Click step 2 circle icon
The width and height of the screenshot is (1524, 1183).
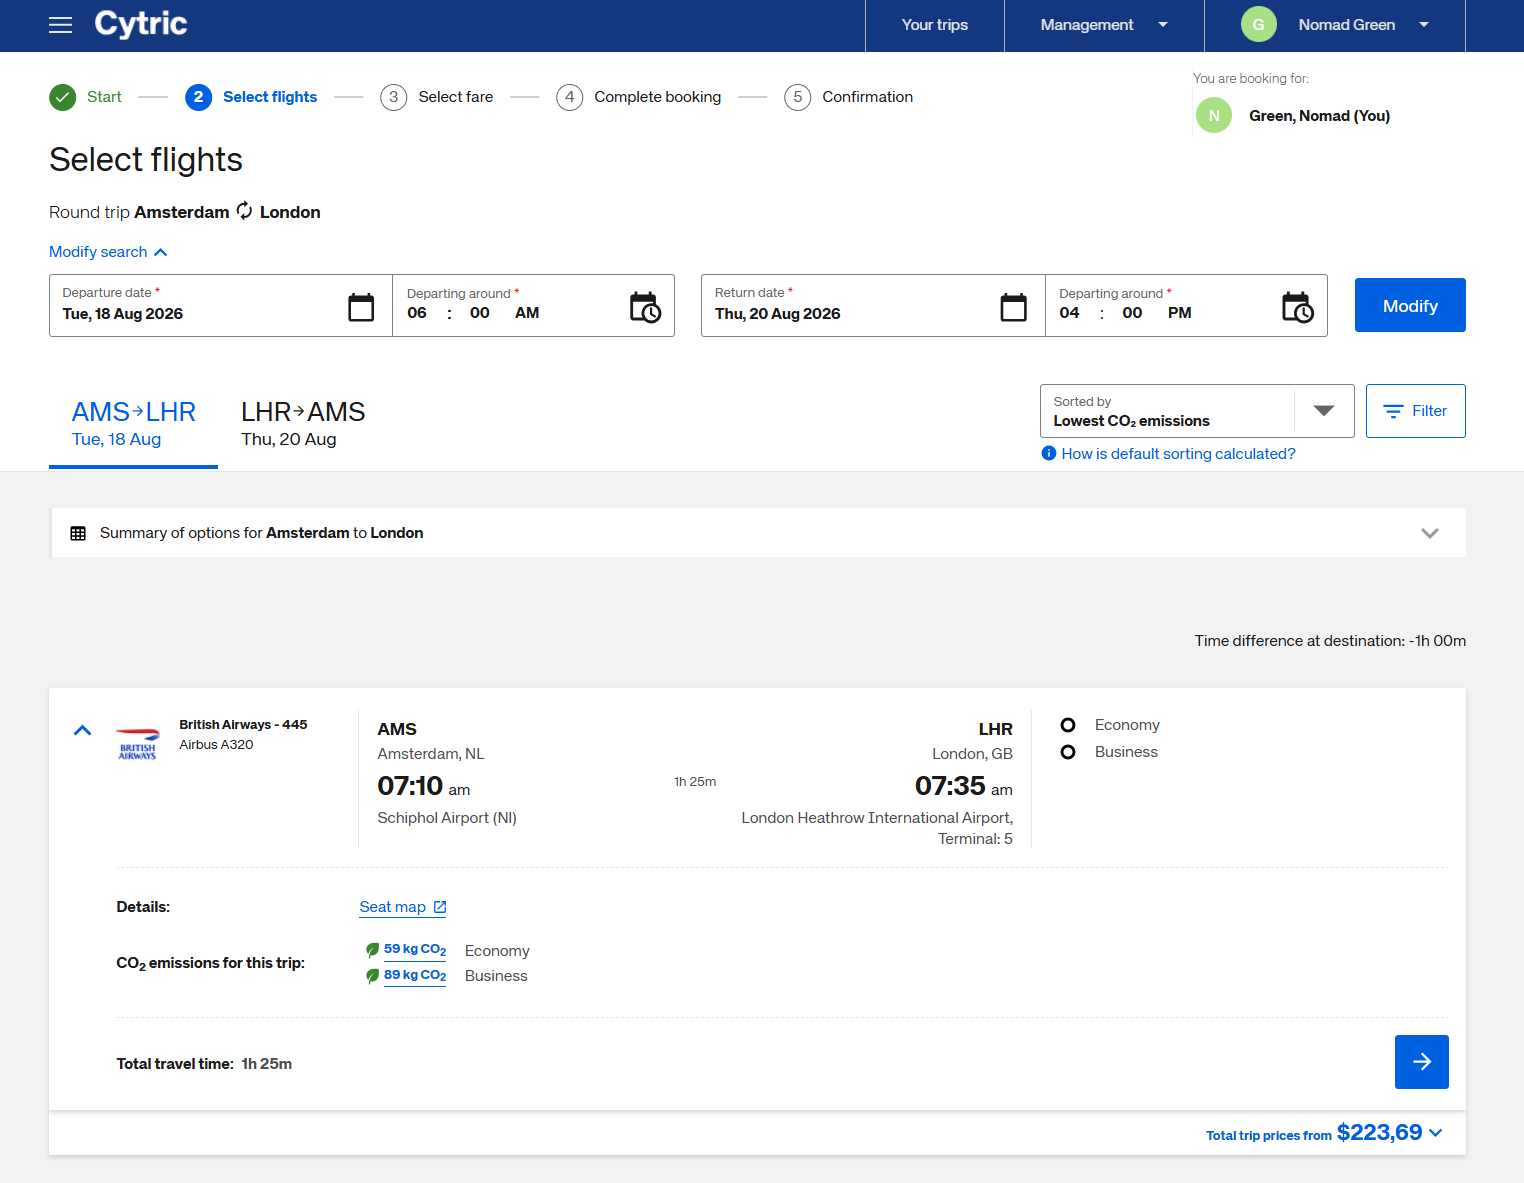(198, 97)
